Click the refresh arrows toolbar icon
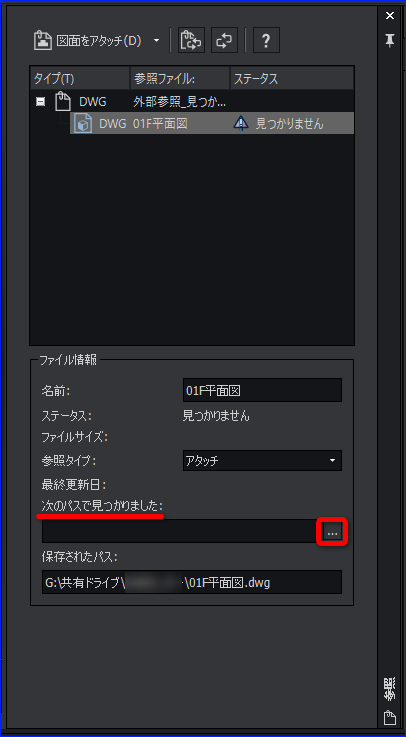This screenshot has height=737, width=406. click(x=224, y=41)
